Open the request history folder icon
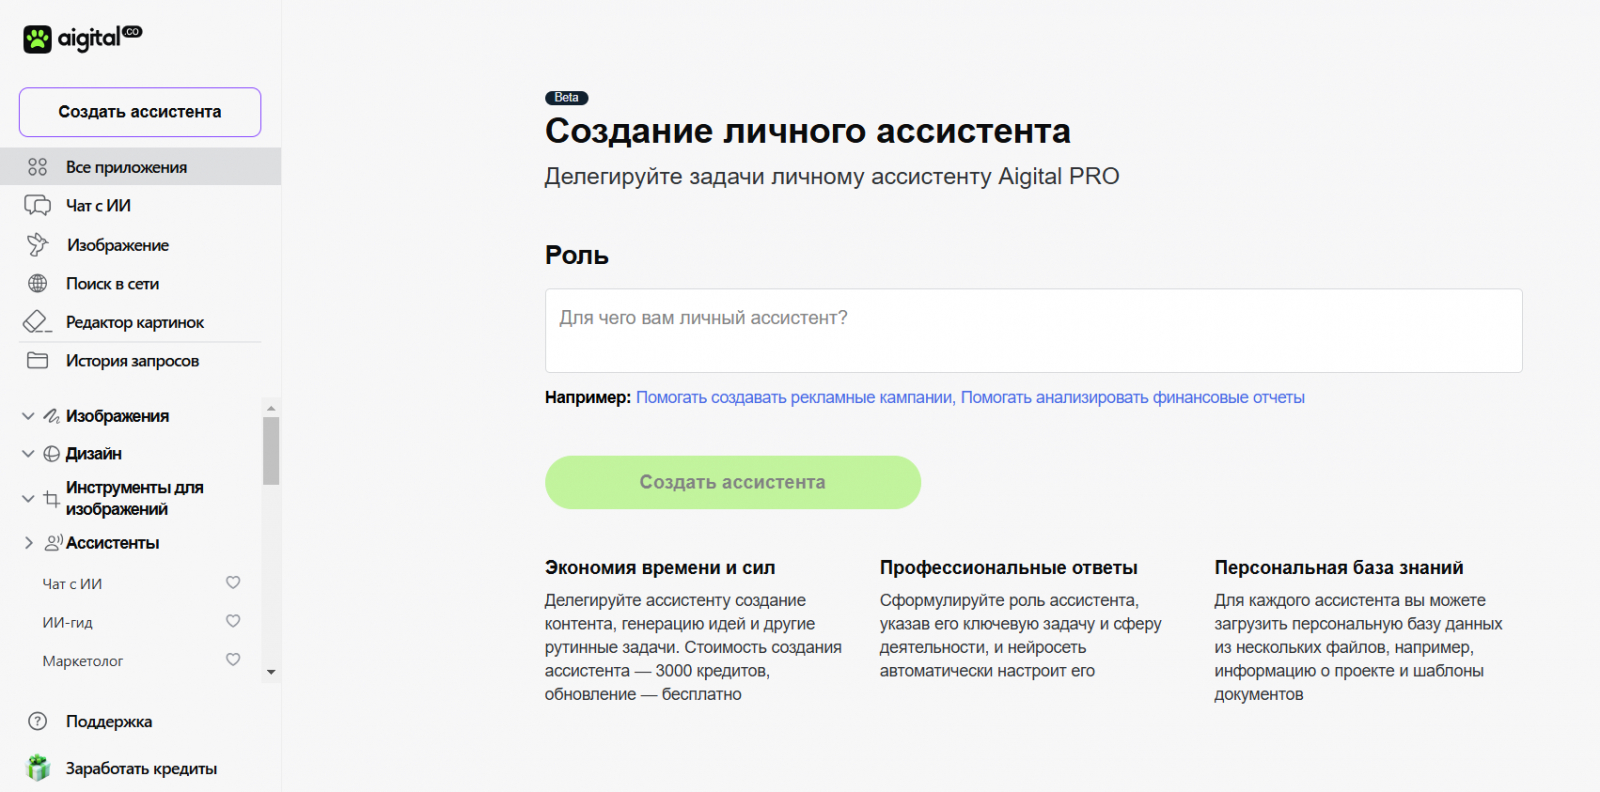The height and width of the screenshot is (792, 1600). 38,360
